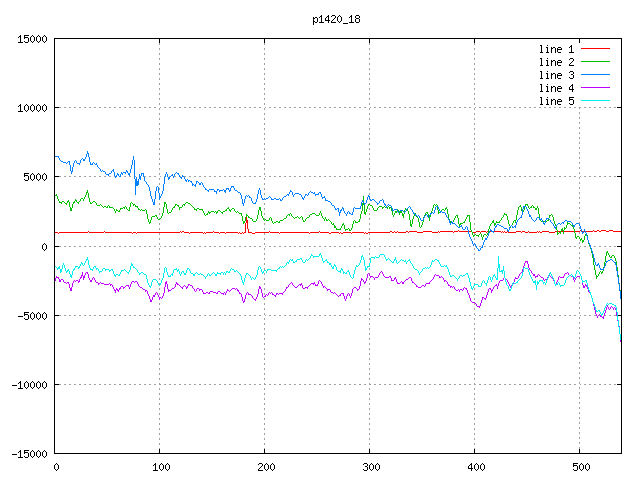
Task: Click the -10000 y-axis tick label
Action: coord(29,384)
